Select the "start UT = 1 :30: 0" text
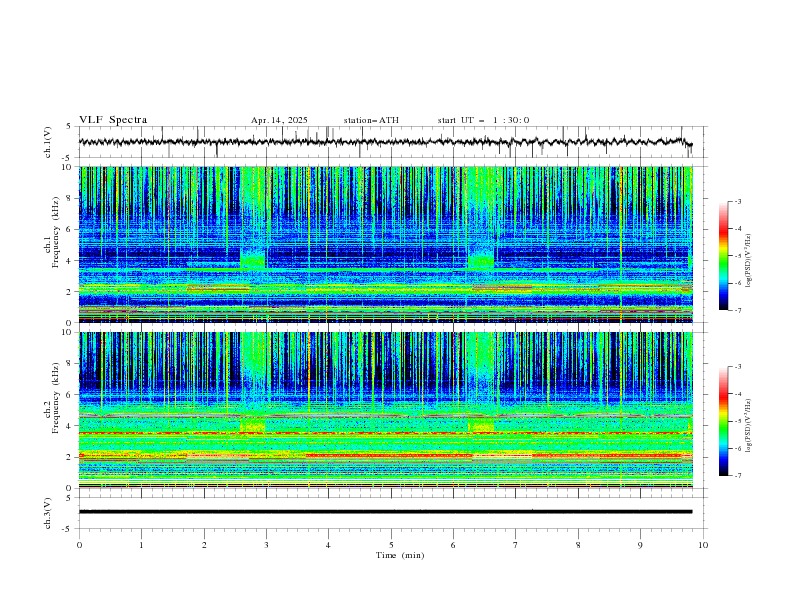 point(483,120)
